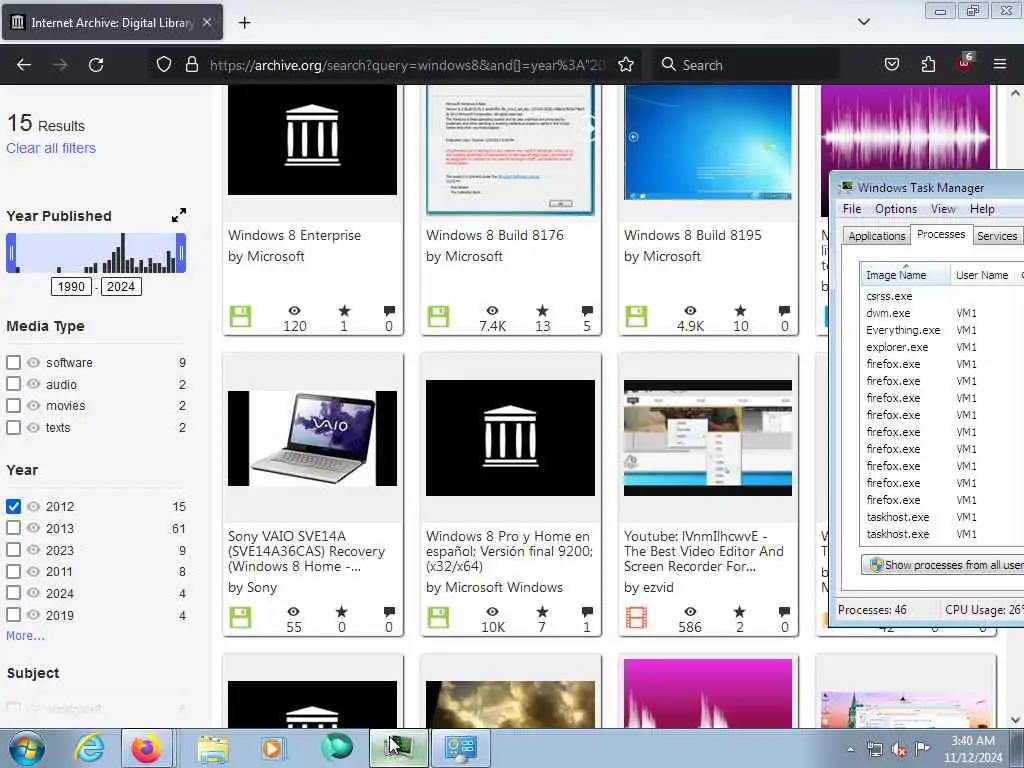The height and width of the screenshot is (768, 1024).
Task: Click the site padlock security icon
Action: click(x=191, y=65)
